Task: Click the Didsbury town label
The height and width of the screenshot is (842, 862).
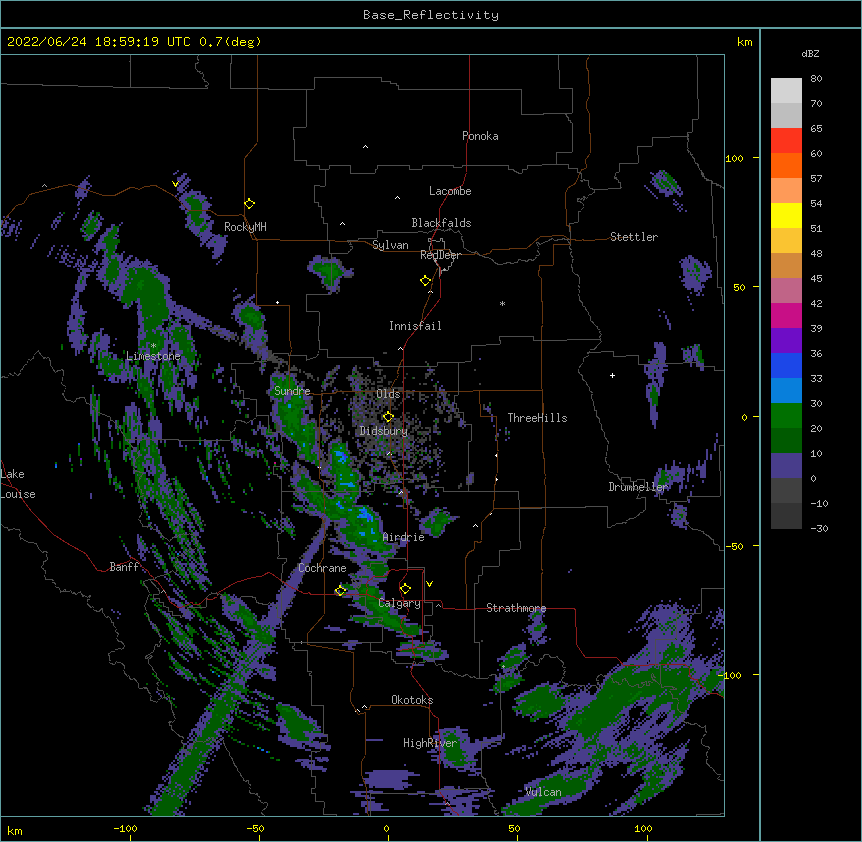Action: point(383,431)
